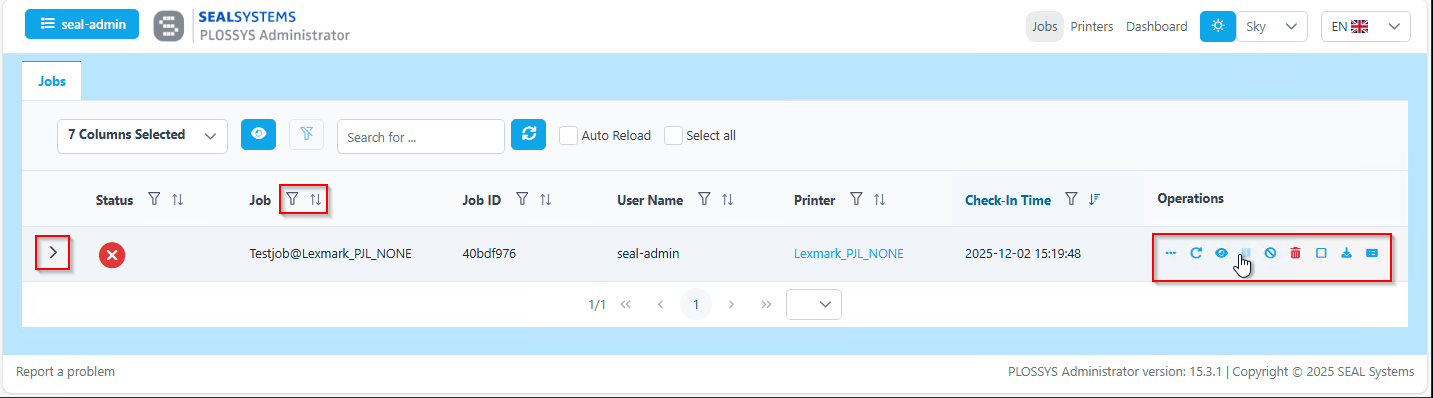Viewport: 1433px width, 398px height.
Task: Check the Select all checkbox
Action: (673, 135)
